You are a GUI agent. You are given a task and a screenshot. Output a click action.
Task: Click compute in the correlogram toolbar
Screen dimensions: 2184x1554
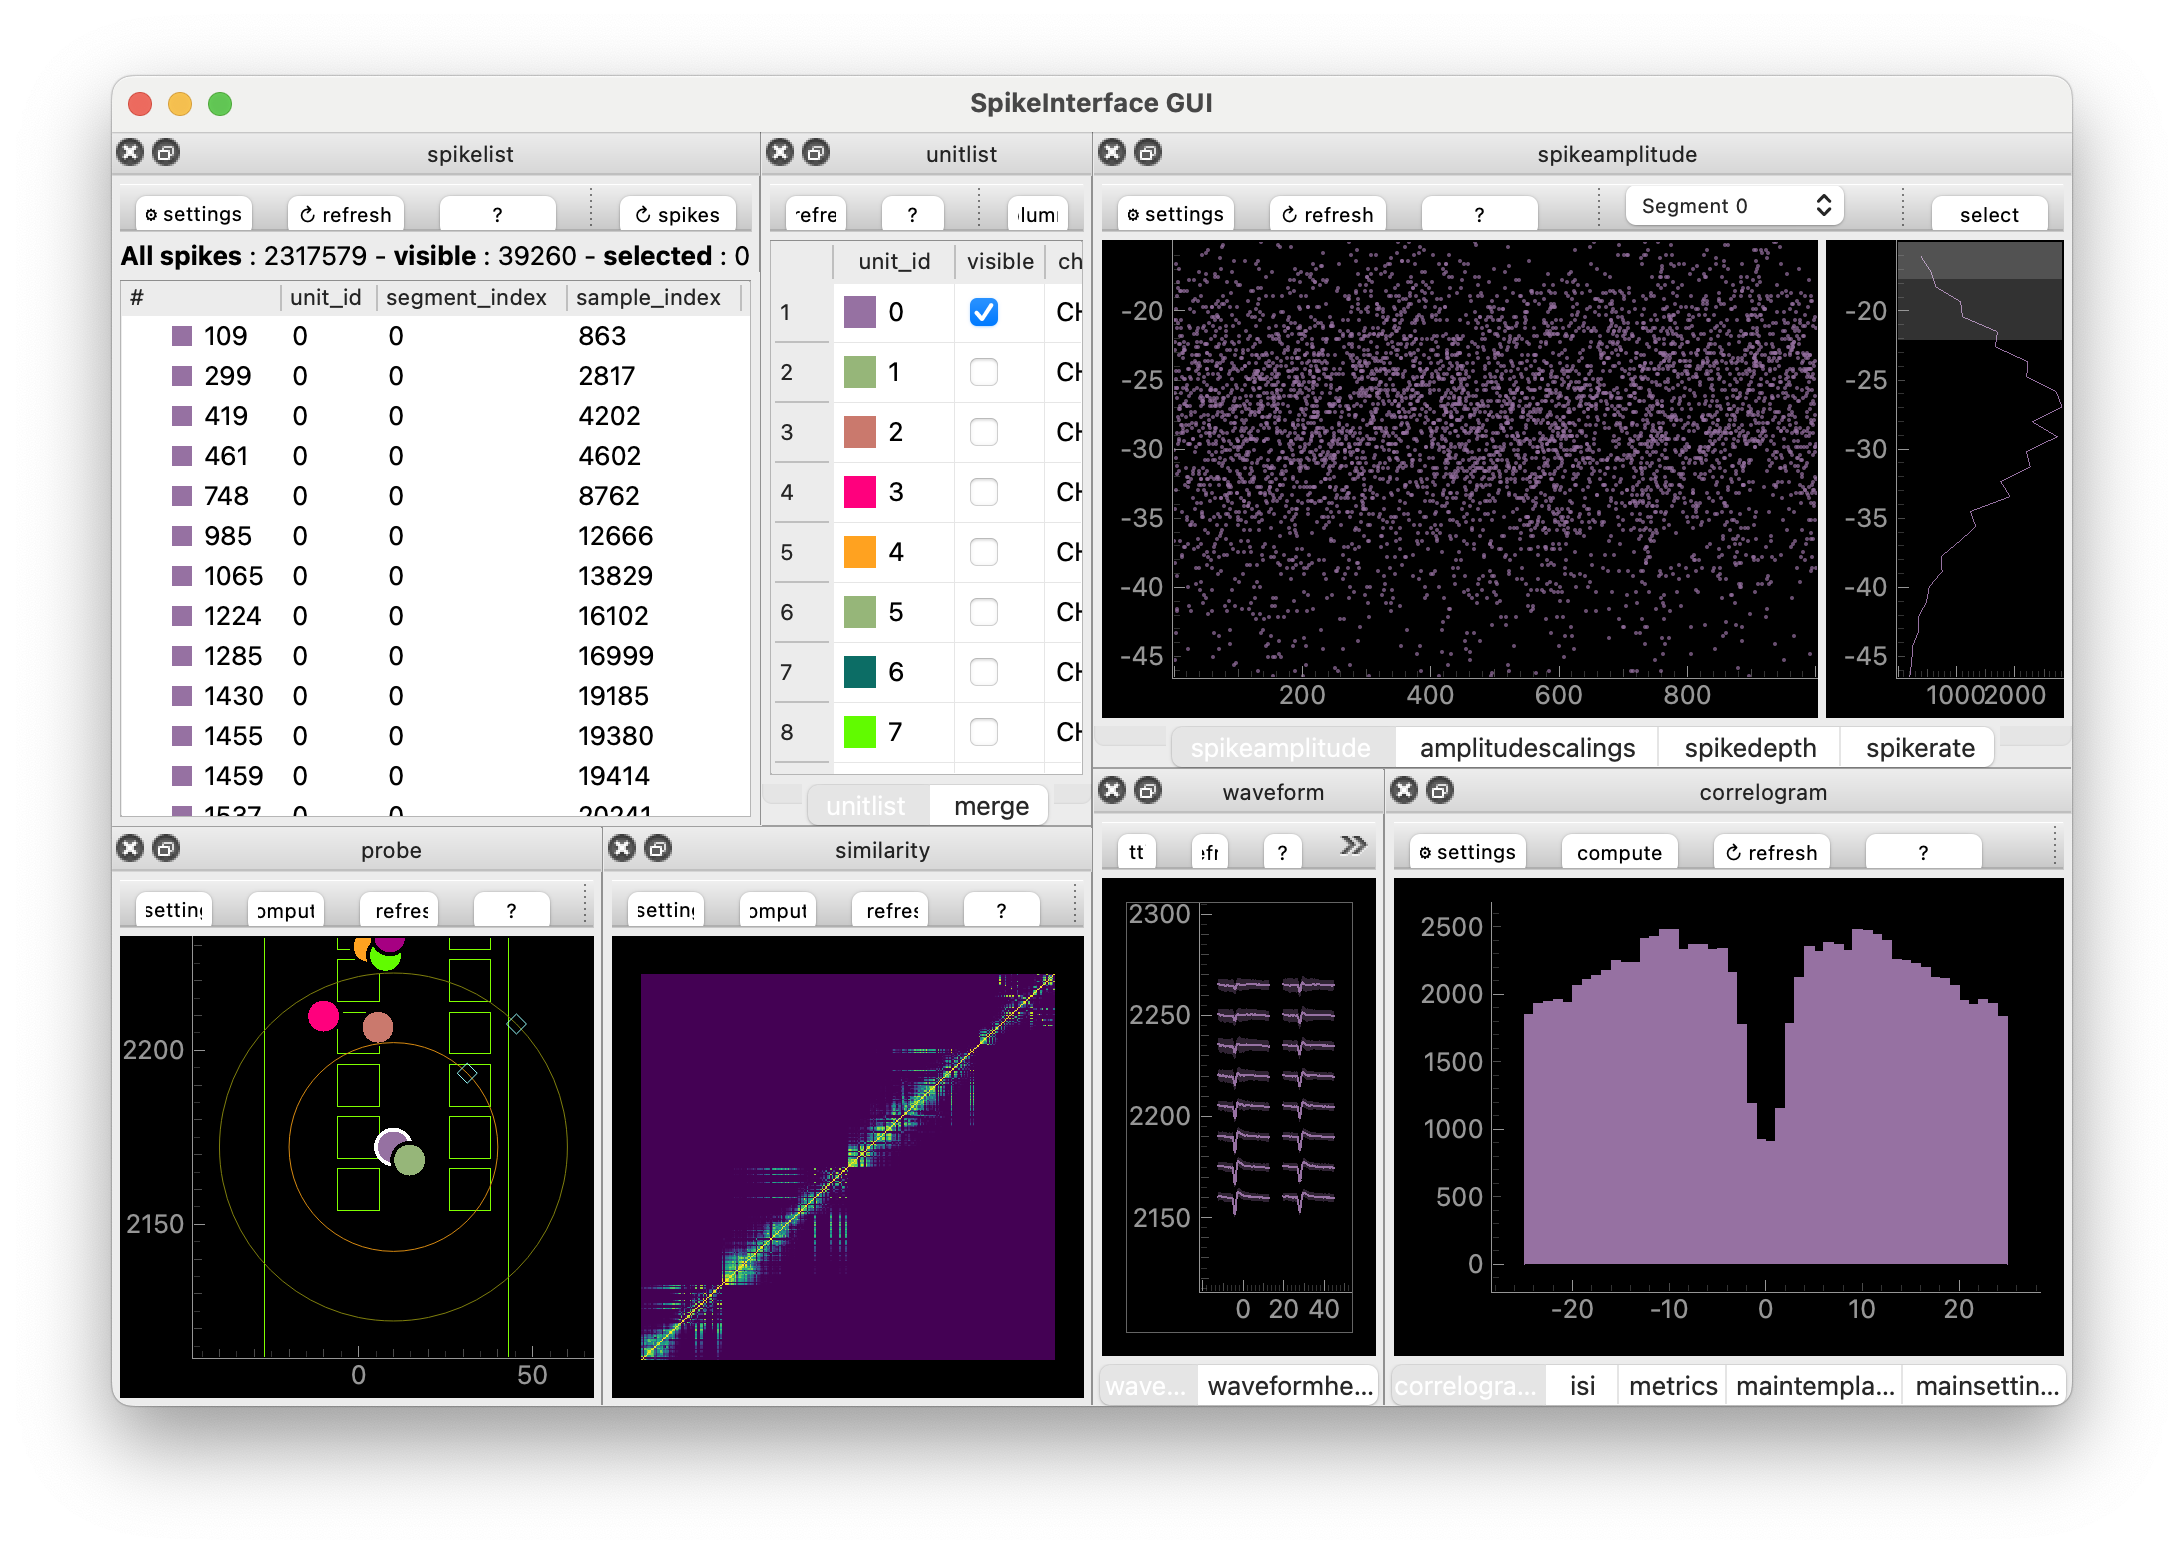[1619, 852]
